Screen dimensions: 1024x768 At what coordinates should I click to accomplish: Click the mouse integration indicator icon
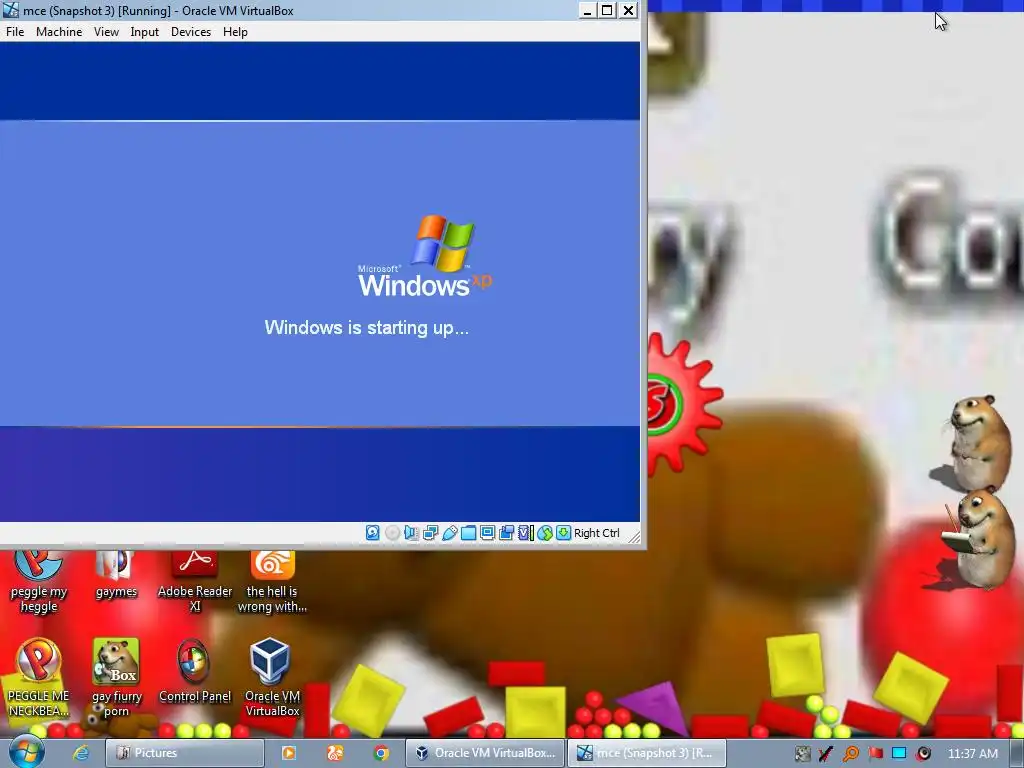[545, 533]
